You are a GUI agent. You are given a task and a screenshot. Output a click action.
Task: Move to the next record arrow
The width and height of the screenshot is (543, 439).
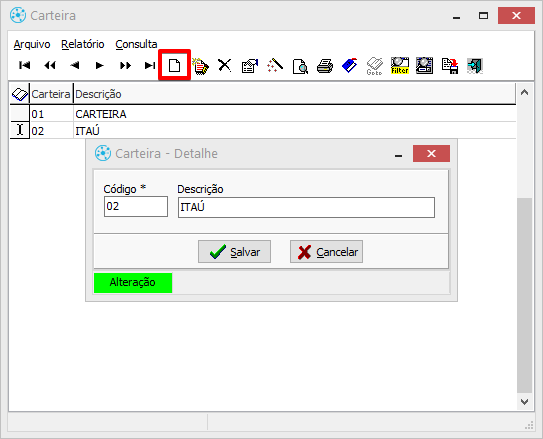click(100, 65)
